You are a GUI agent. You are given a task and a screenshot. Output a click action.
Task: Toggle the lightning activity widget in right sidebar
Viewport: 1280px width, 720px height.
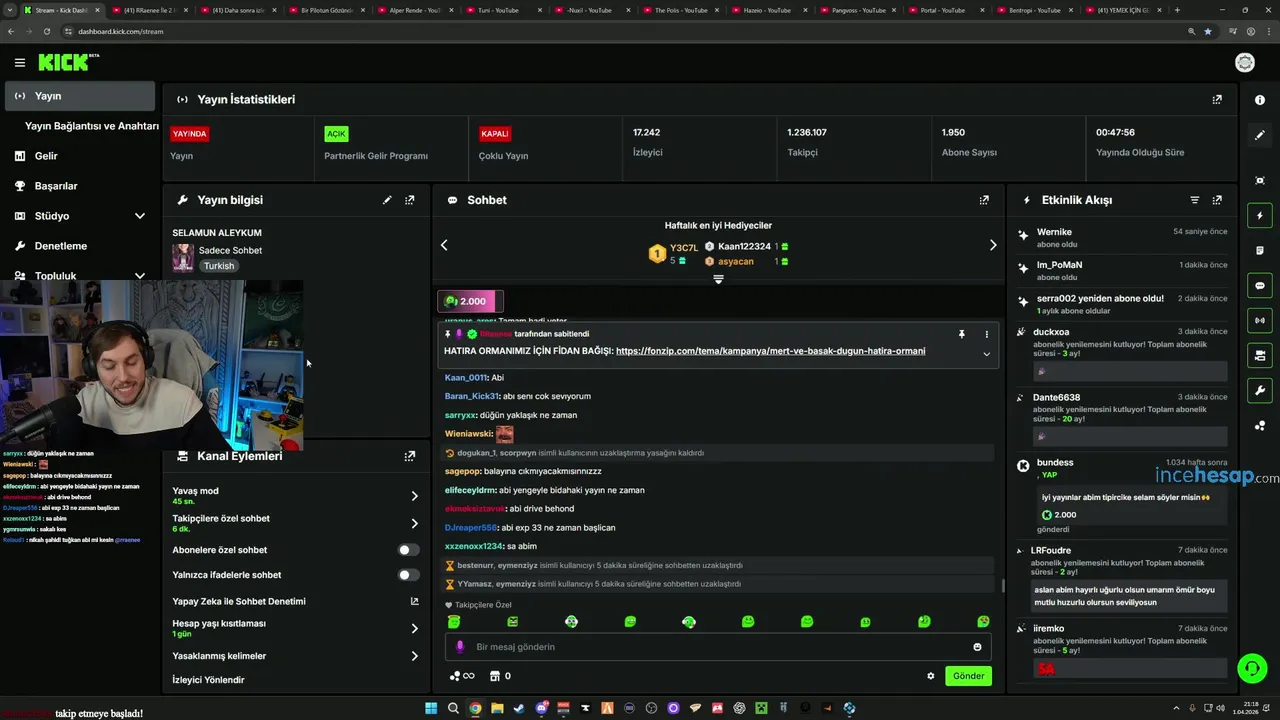[1260, 216]
